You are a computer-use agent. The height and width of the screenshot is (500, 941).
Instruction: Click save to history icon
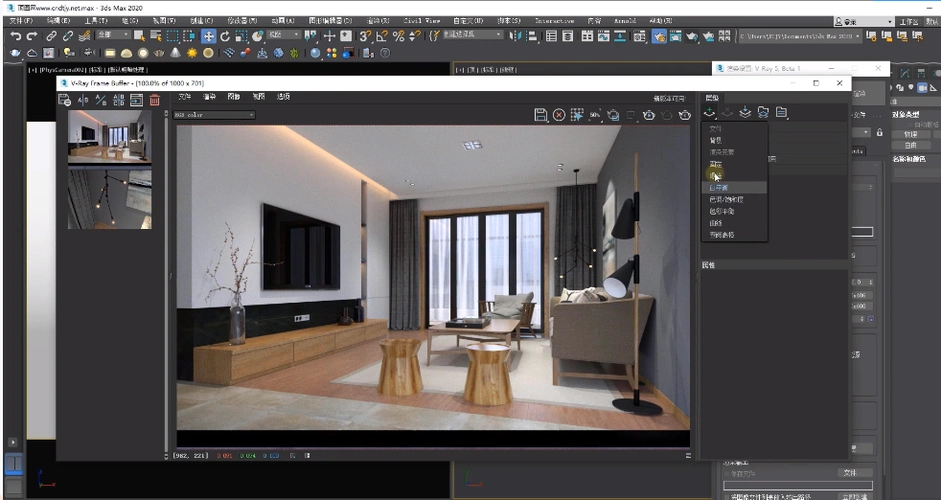coord(64,100)
